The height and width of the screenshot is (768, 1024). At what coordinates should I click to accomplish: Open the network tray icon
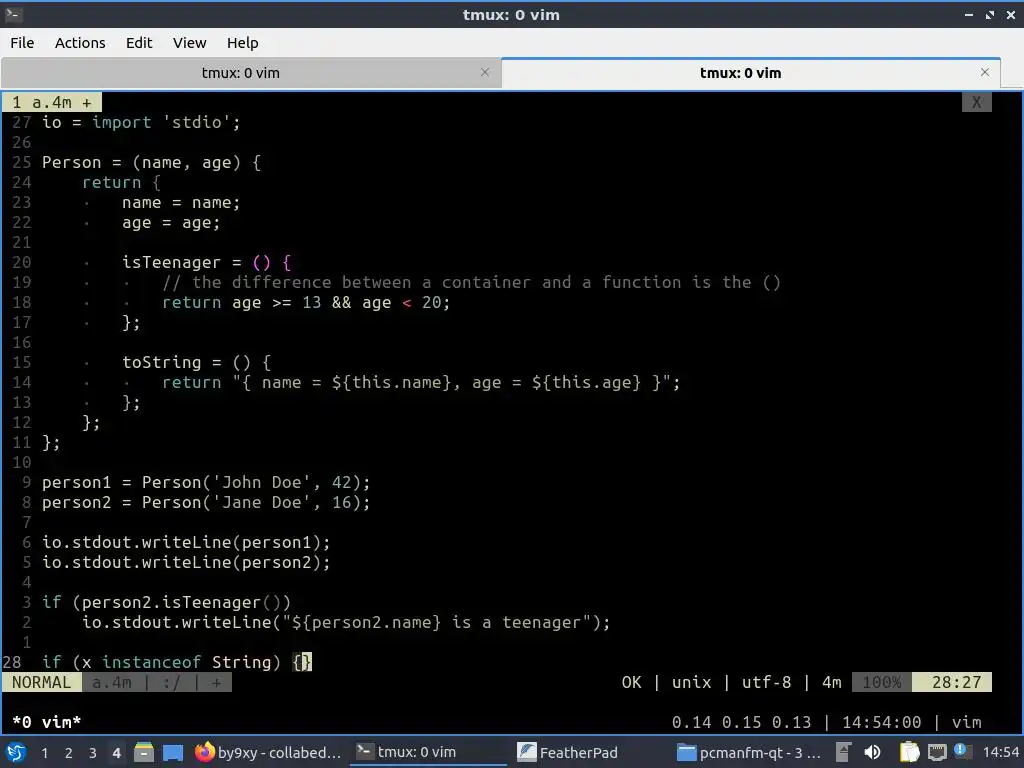click(937, 752)
